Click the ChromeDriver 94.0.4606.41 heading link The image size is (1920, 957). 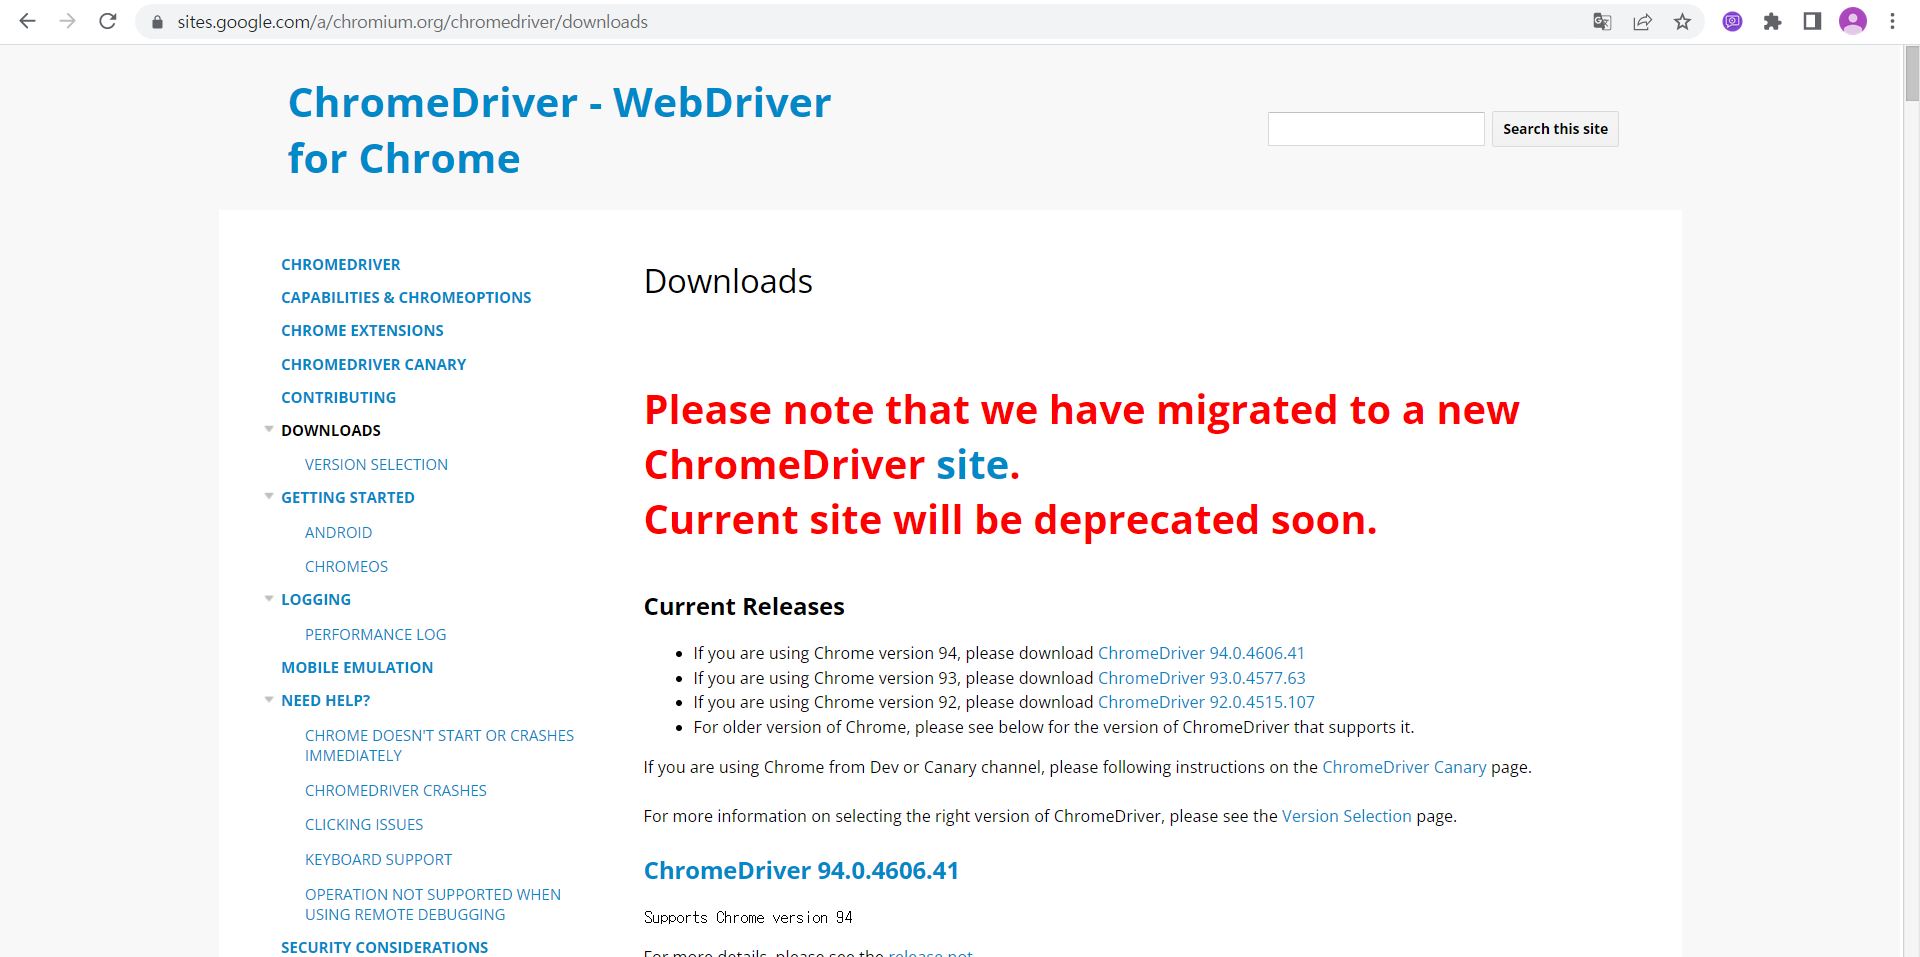(x=801, y=870)
